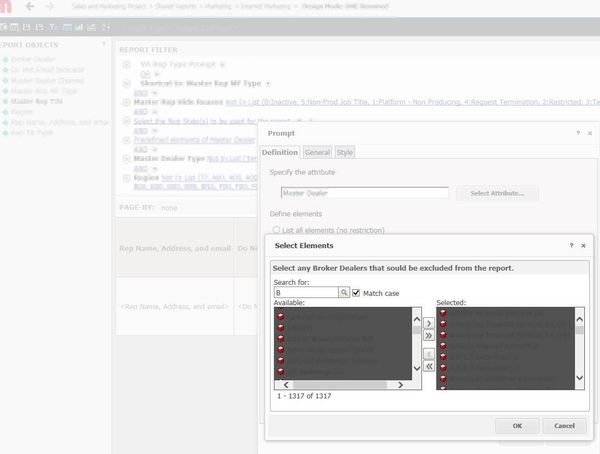Close the Prompt dialog
The height and width of the screenshot is (454, 600).
pos(590,133)
